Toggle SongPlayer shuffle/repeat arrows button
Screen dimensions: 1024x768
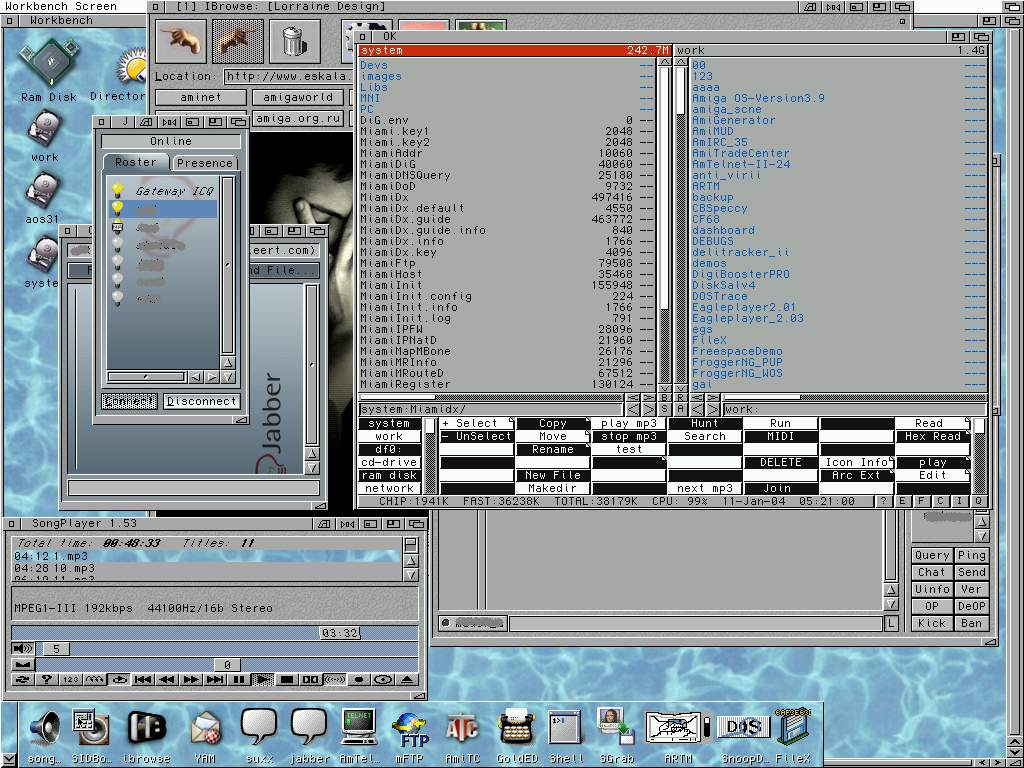click(23, 679)
